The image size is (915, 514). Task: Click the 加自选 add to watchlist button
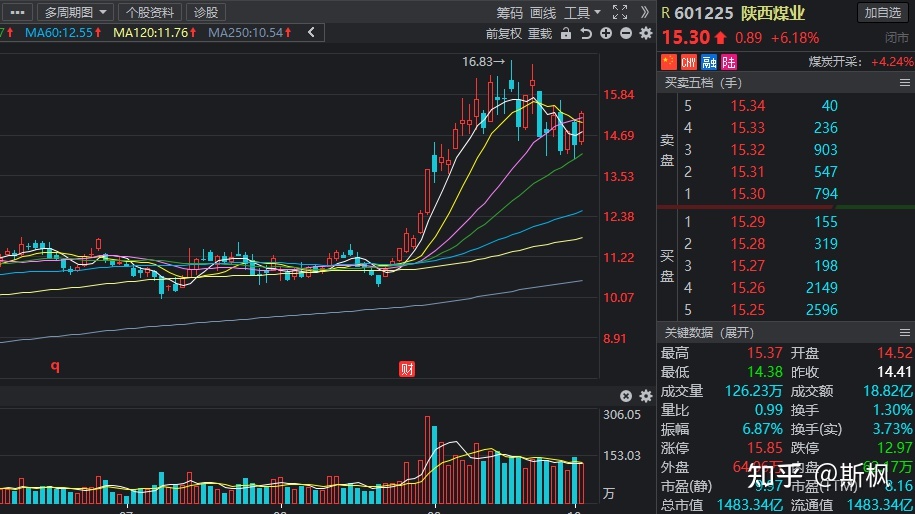pyautogui.click(x=882, y=13)
